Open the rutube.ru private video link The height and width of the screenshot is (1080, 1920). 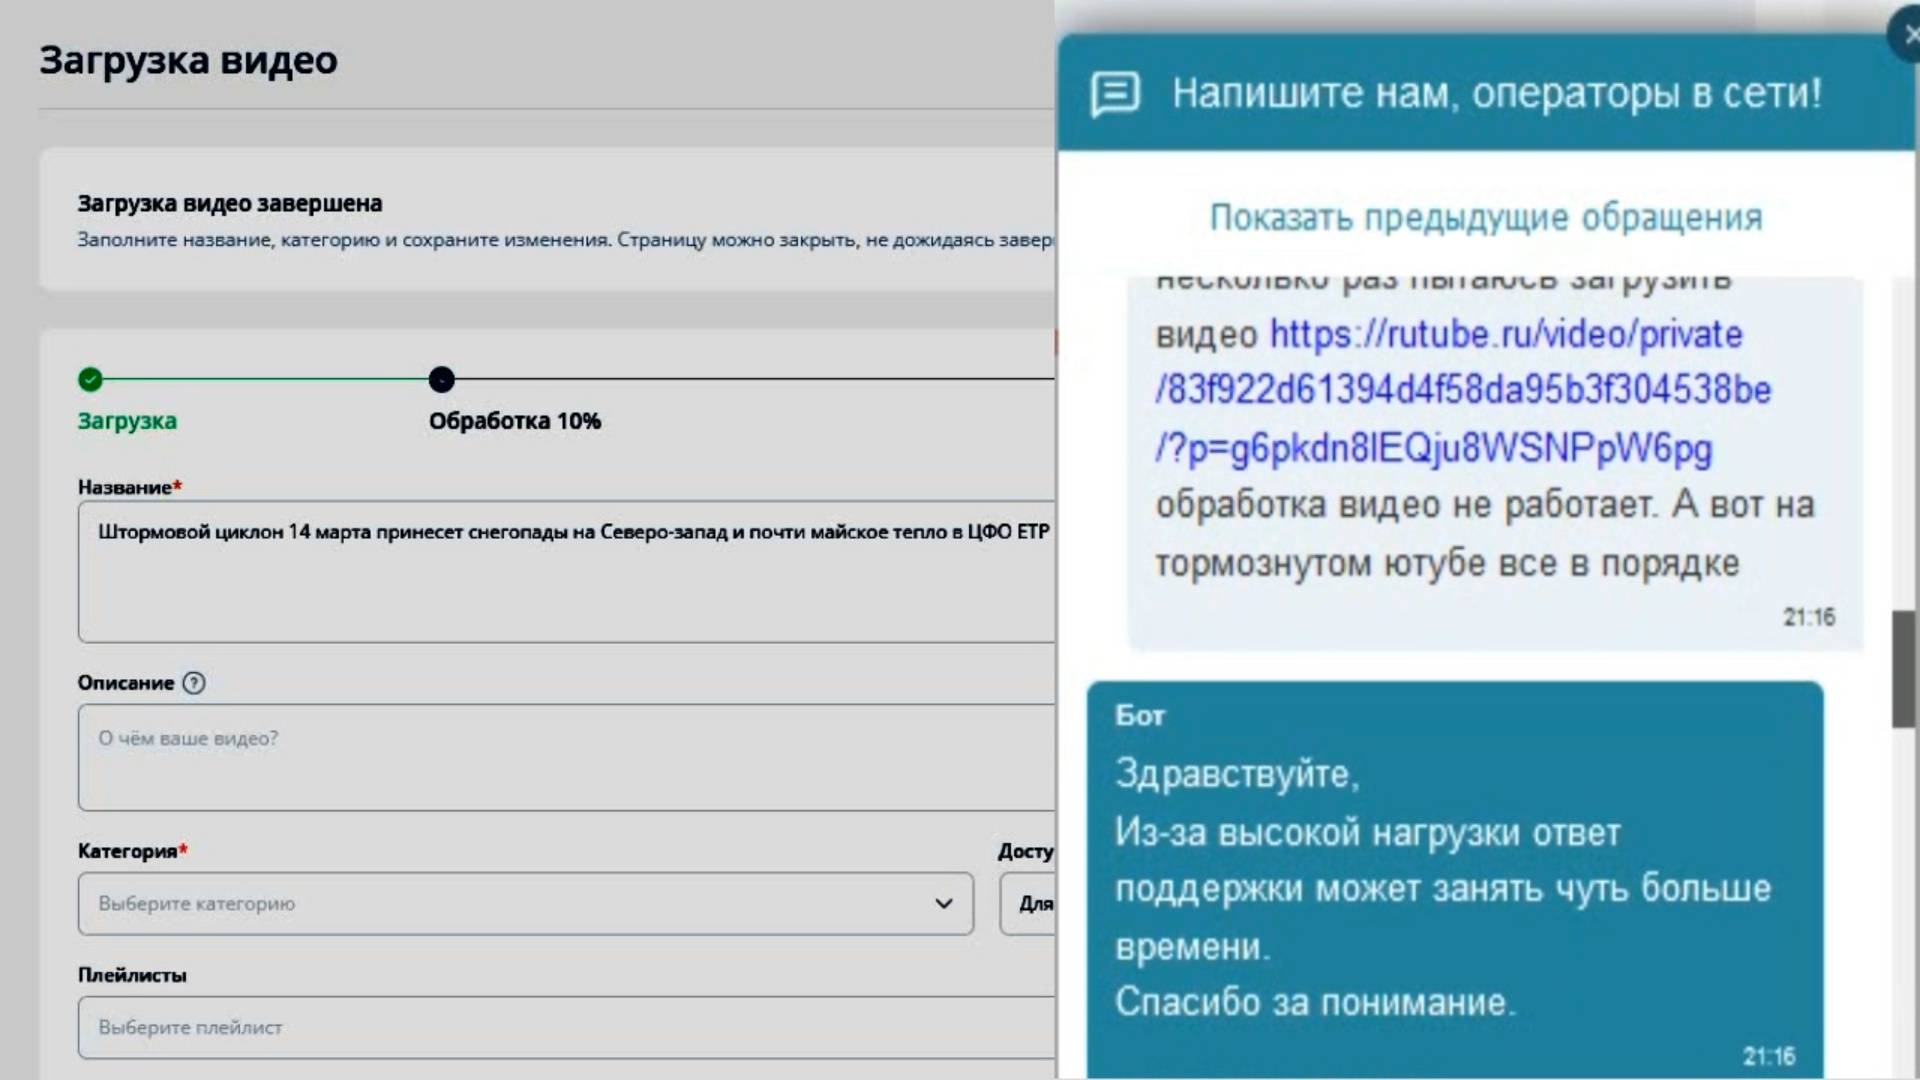1462,390
